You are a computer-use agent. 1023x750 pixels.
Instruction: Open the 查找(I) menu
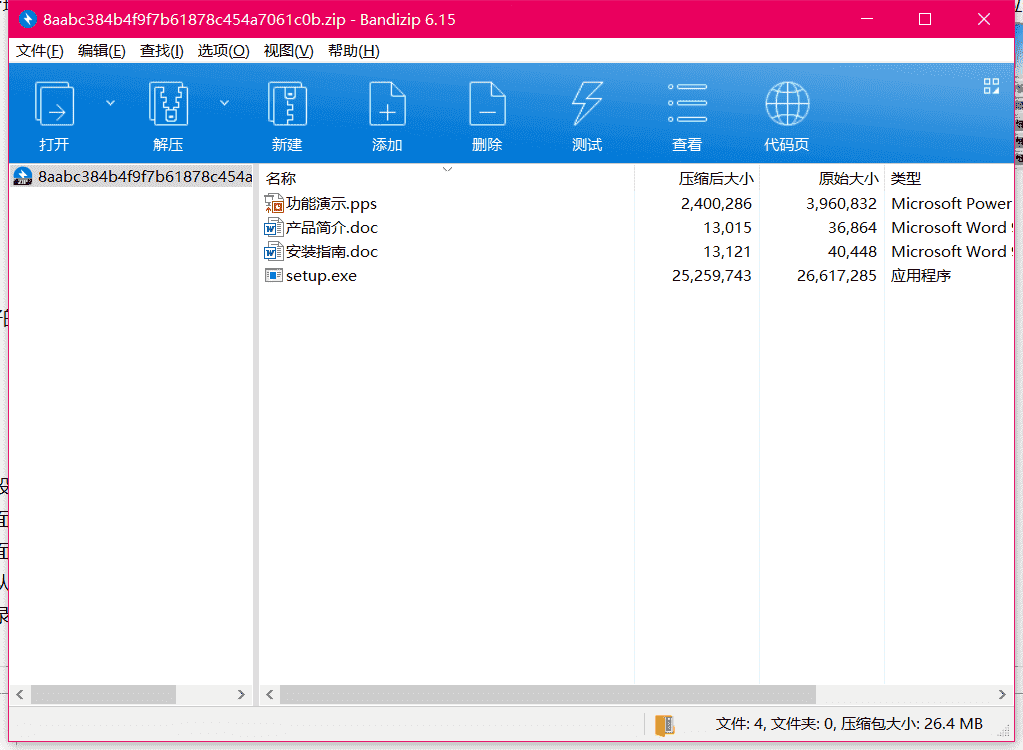coord(162,51)
